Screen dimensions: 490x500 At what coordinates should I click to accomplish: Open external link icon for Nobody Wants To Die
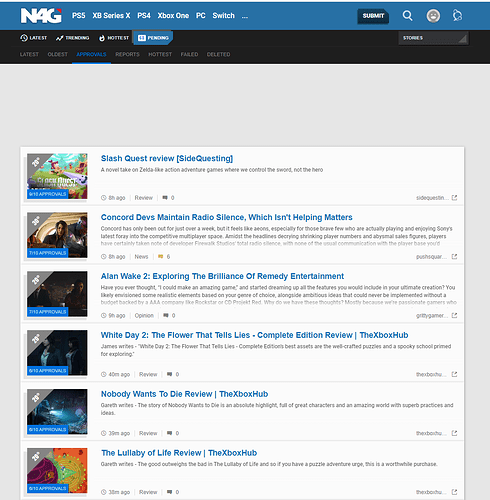pos(454,433)
